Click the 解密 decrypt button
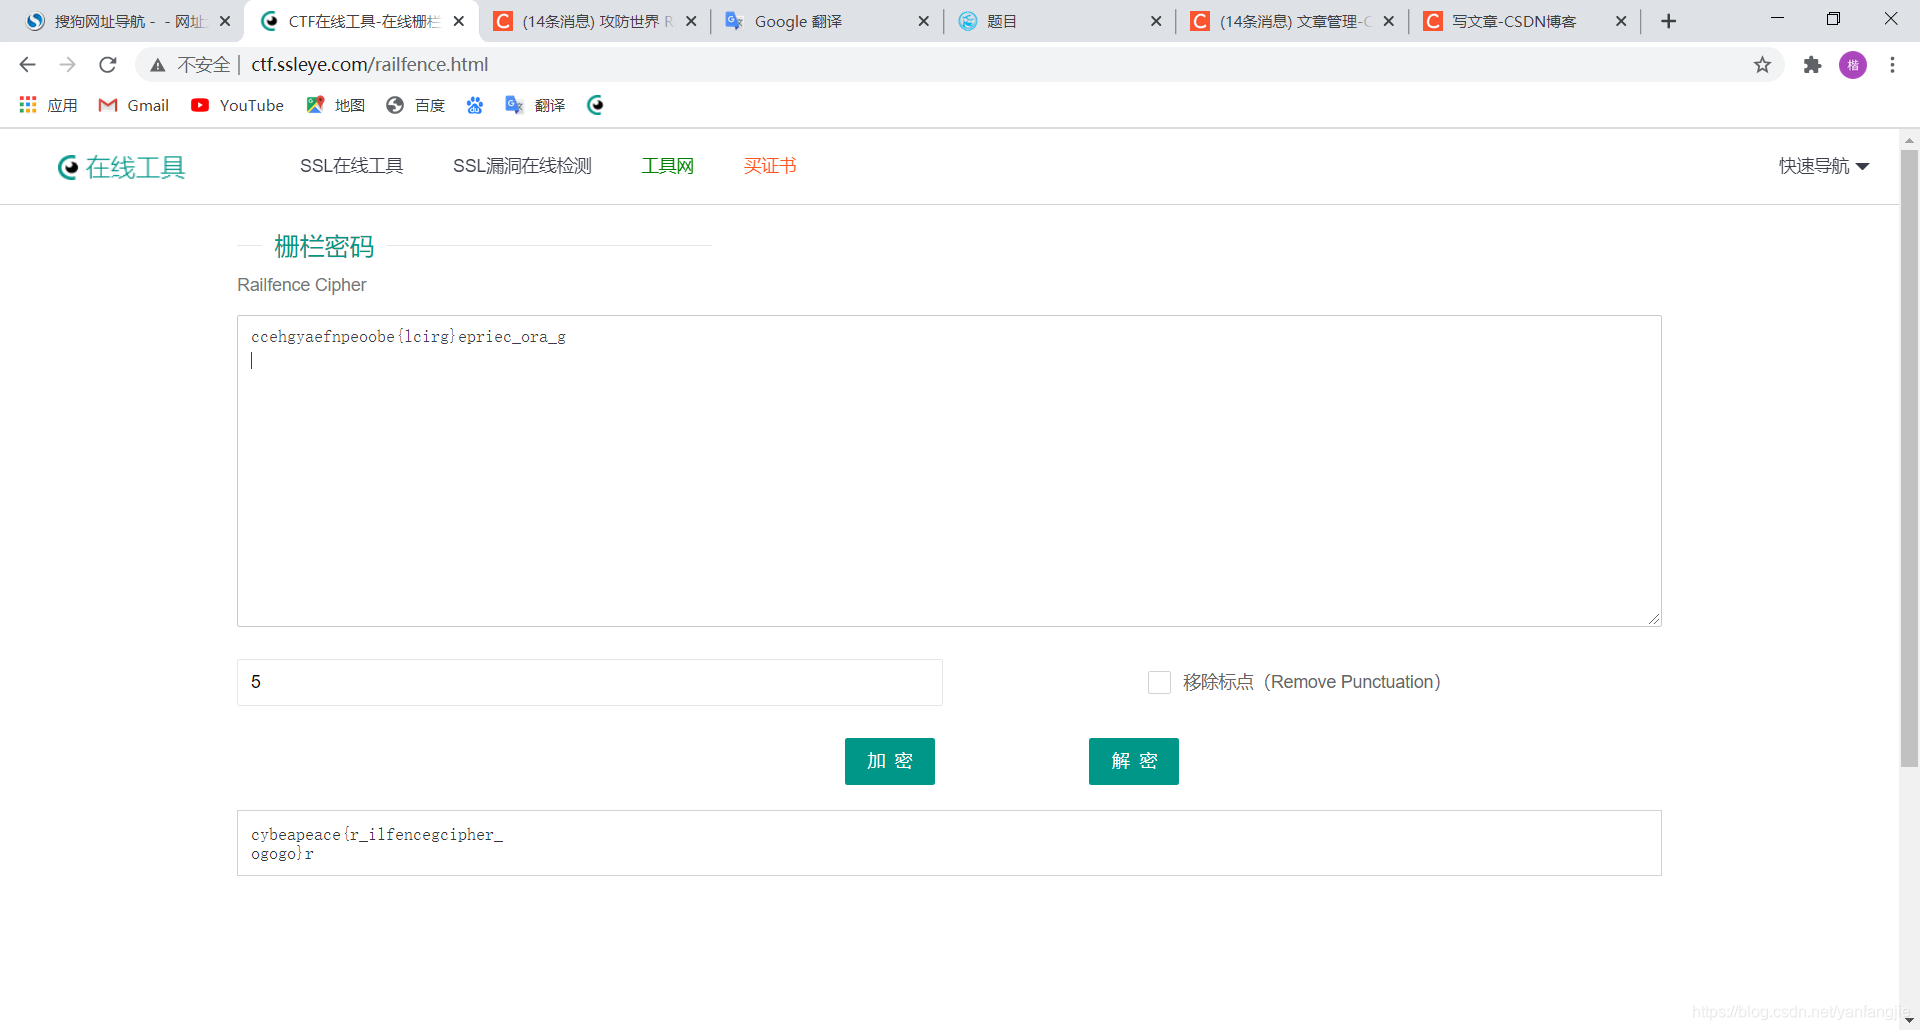Viewport: 1920px width, 1030px height. (x=1134, y=761)
